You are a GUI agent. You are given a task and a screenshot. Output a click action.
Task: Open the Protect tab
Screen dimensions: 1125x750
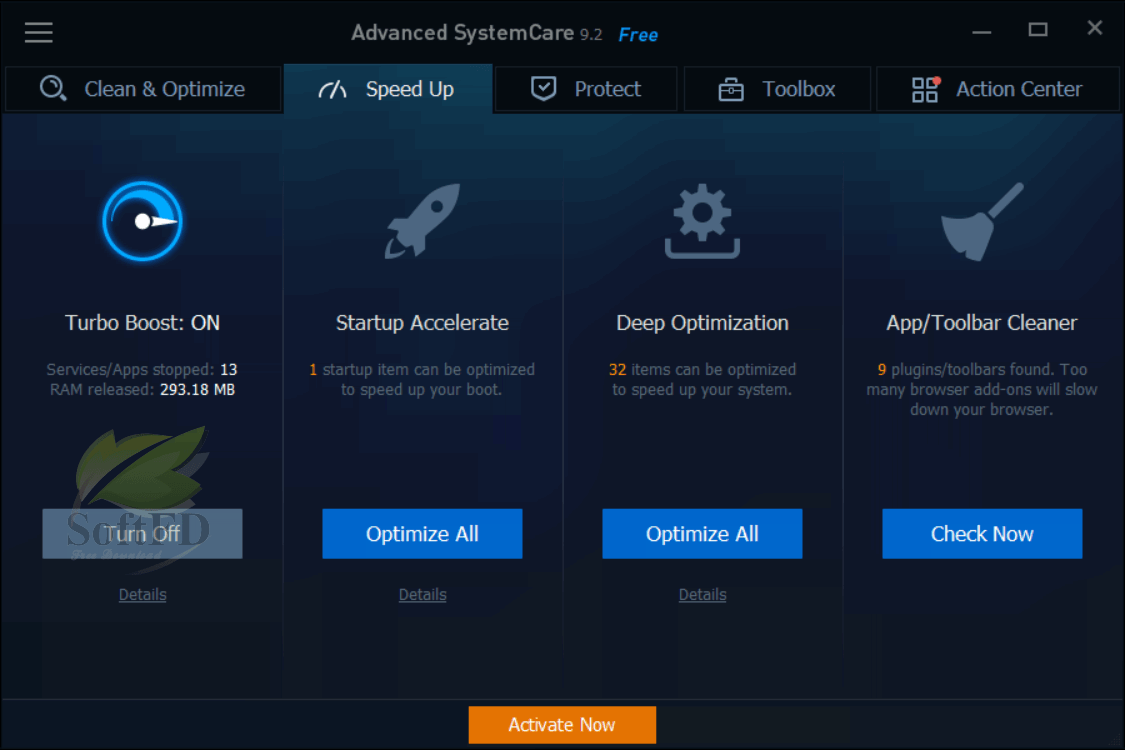[586, 89]
